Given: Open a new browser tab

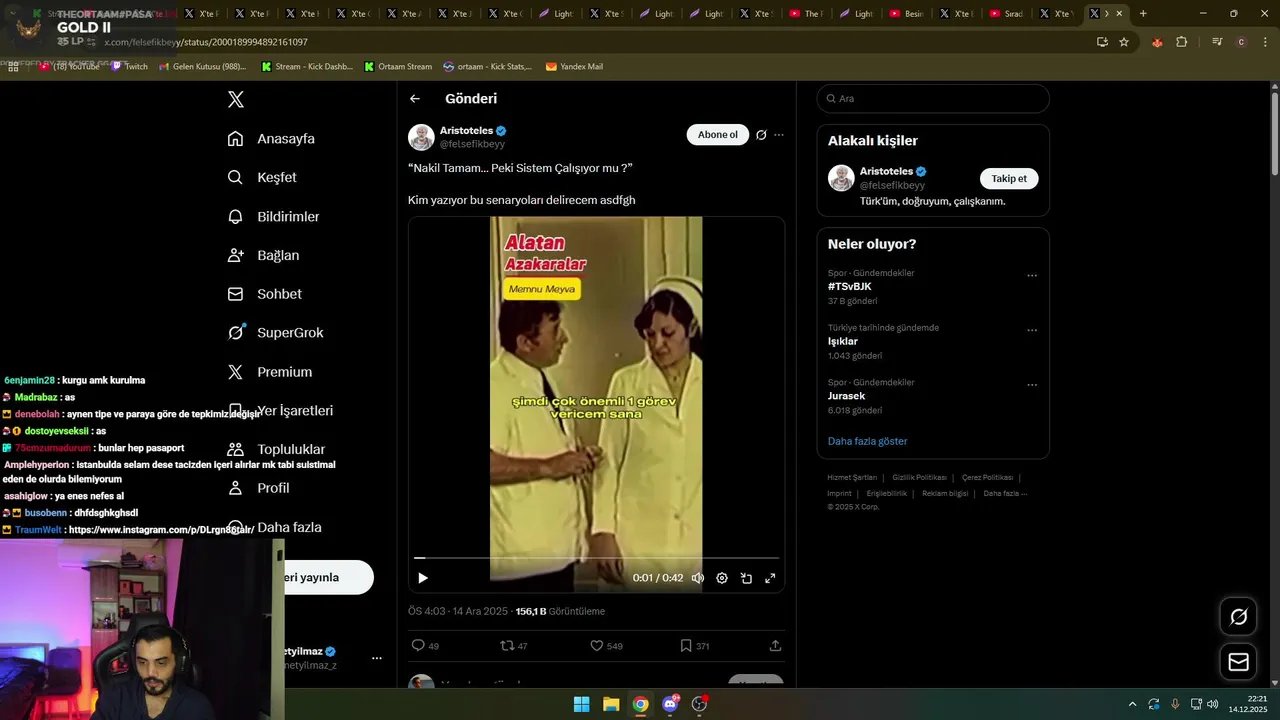Looking at the screenshot, I should click(x=1143, y=14).
